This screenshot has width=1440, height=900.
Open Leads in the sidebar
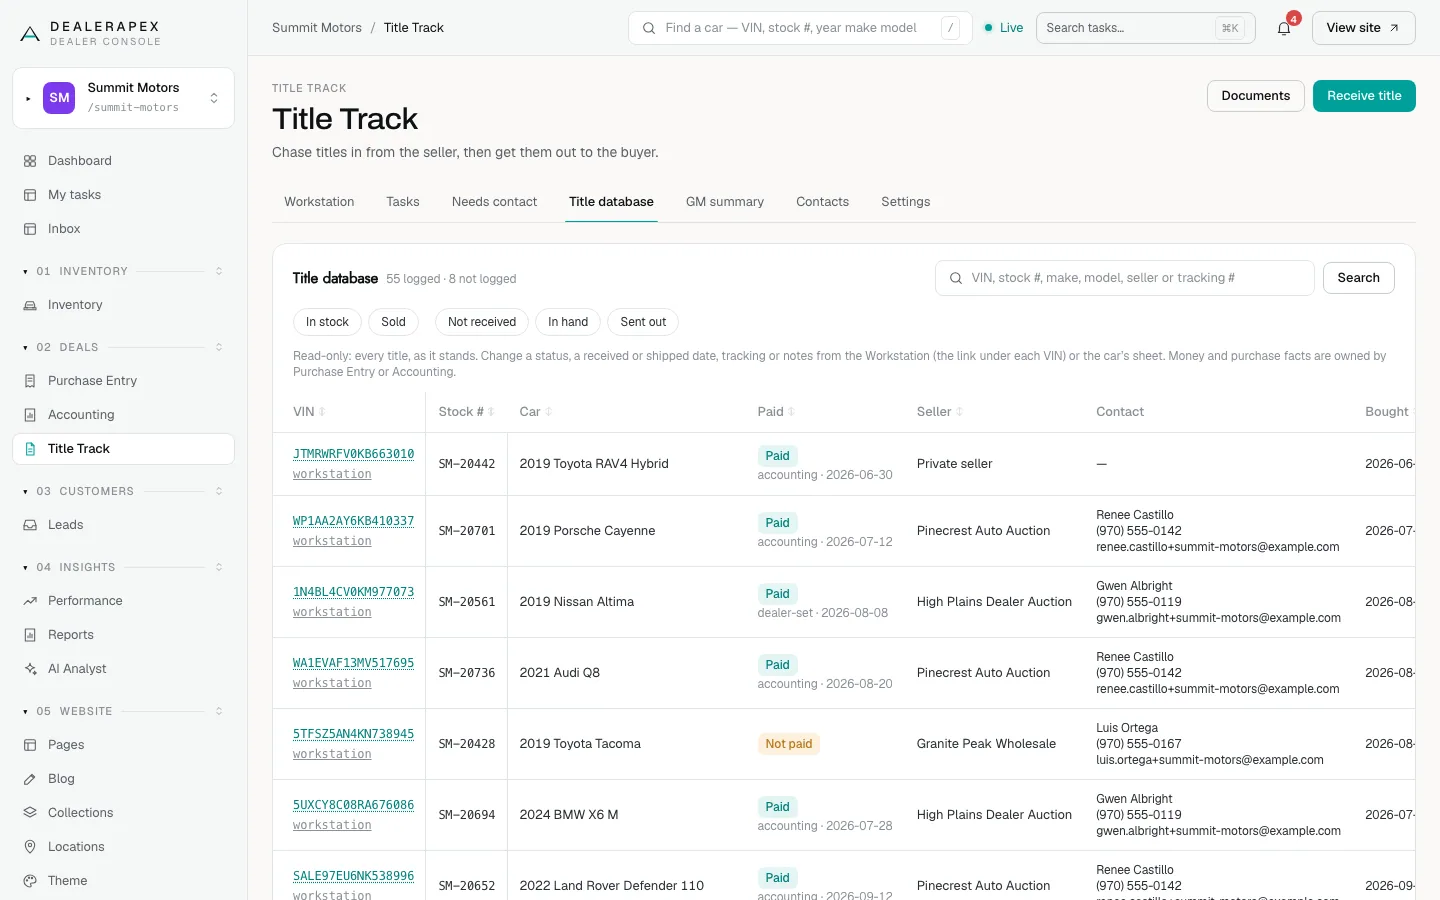[x=123, y=525]
